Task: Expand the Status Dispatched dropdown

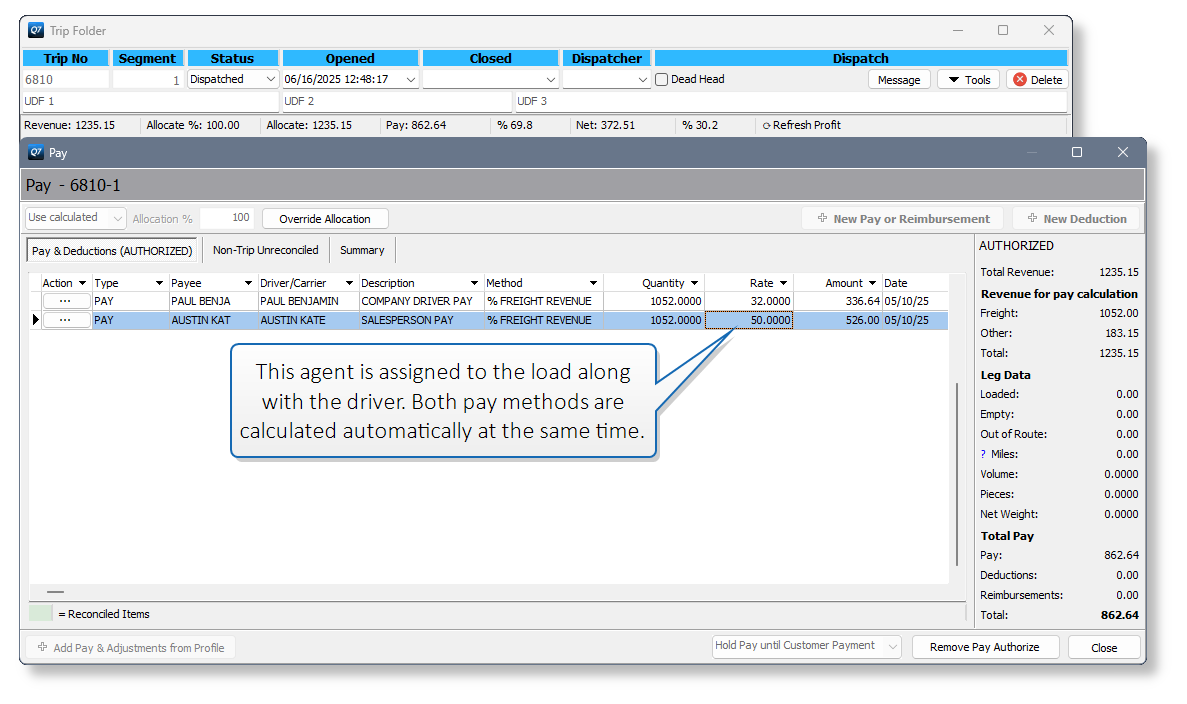Action: pyautogui.click(x=270, y=79)
